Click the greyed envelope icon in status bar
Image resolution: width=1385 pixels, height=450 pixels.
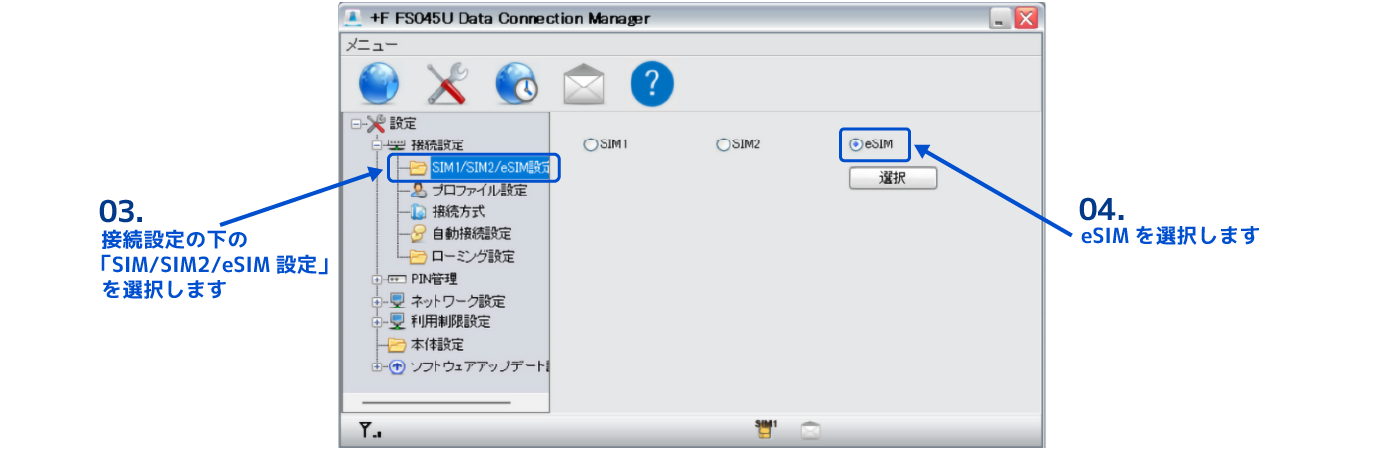(x=811, y=431)
